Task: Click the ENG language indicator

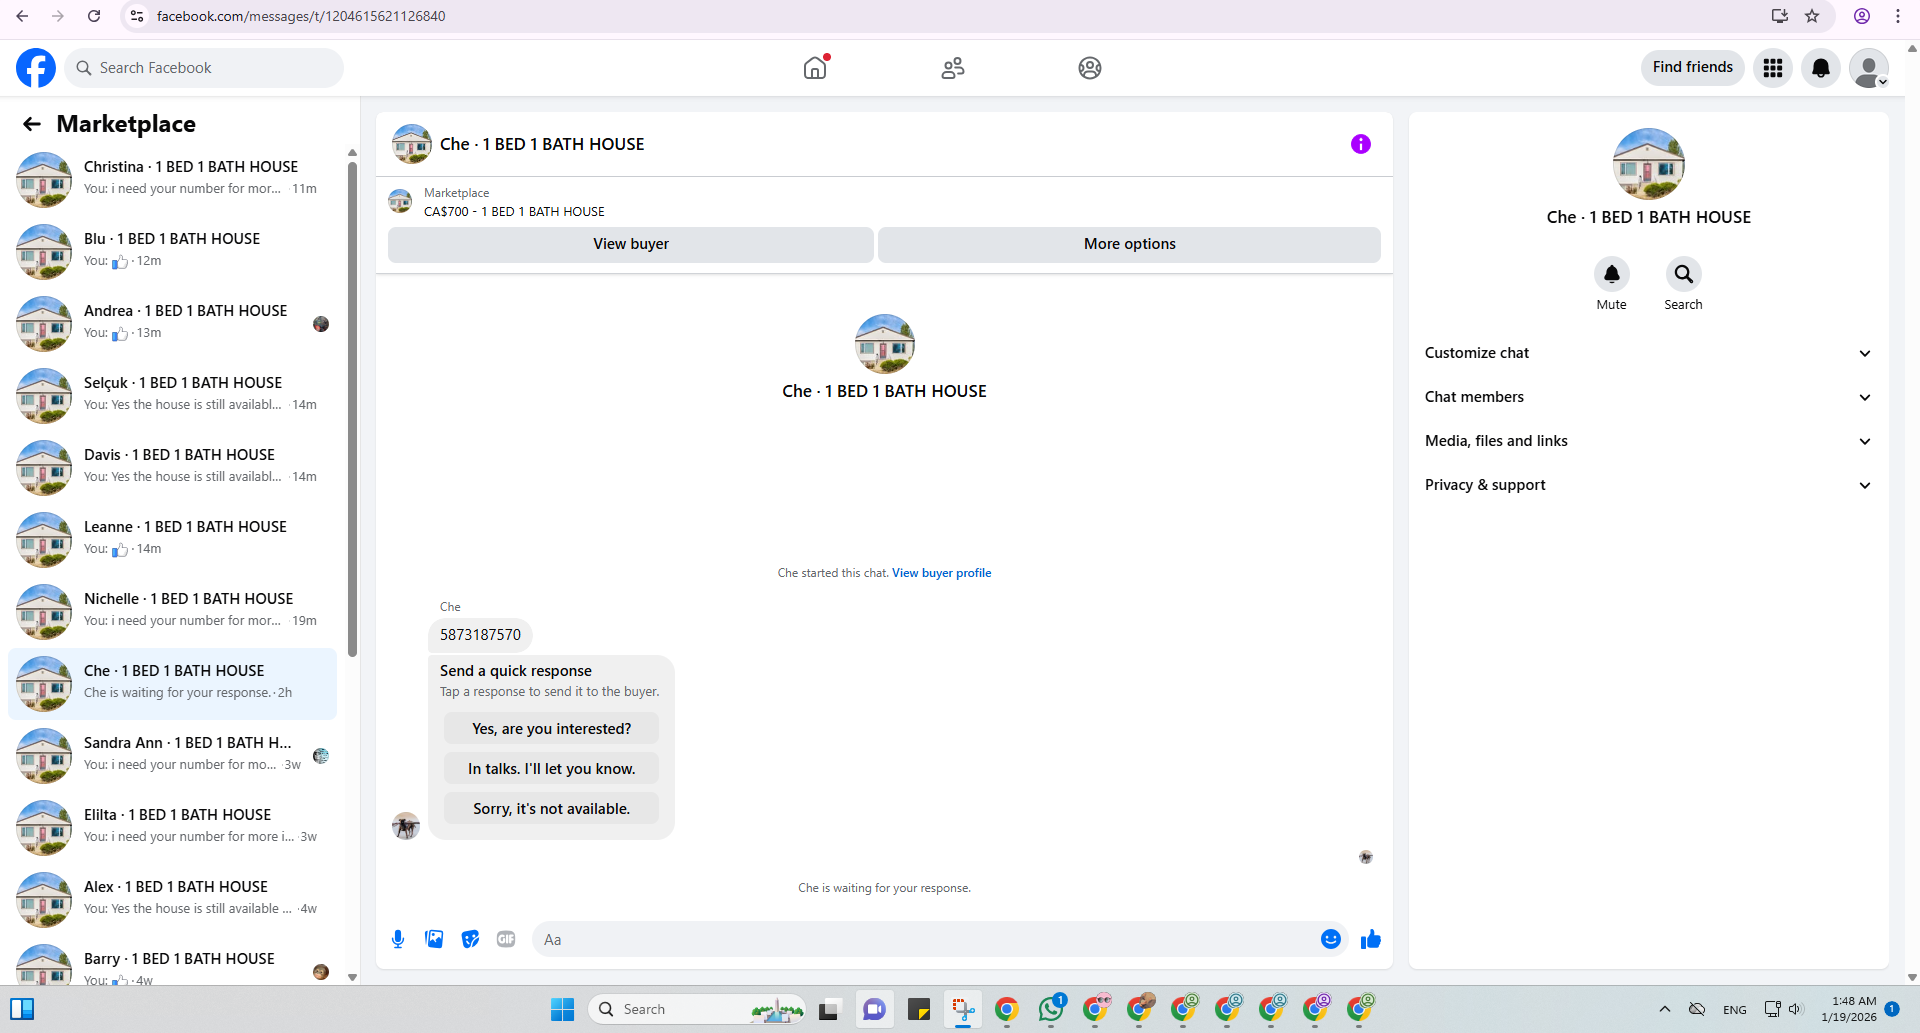Action: [x=1735, y=1010]
